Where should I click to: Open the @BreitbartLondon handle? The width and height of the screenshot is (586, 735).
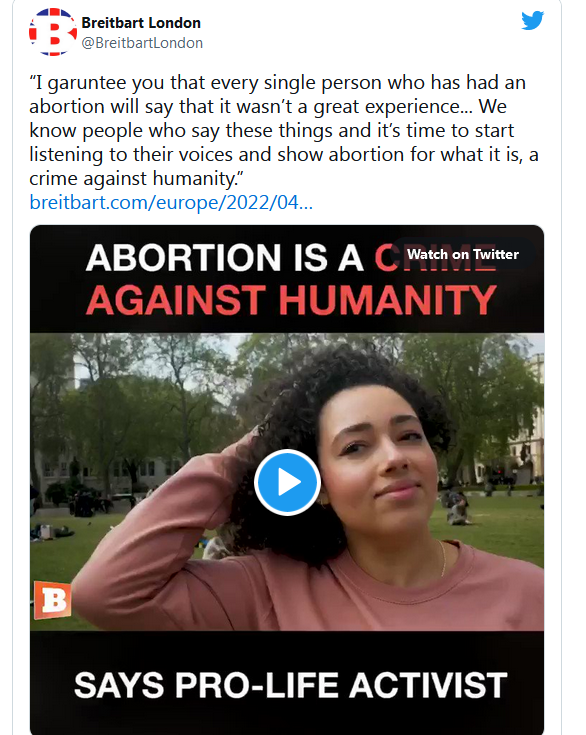pyautogui.click(x=142, y=43)
